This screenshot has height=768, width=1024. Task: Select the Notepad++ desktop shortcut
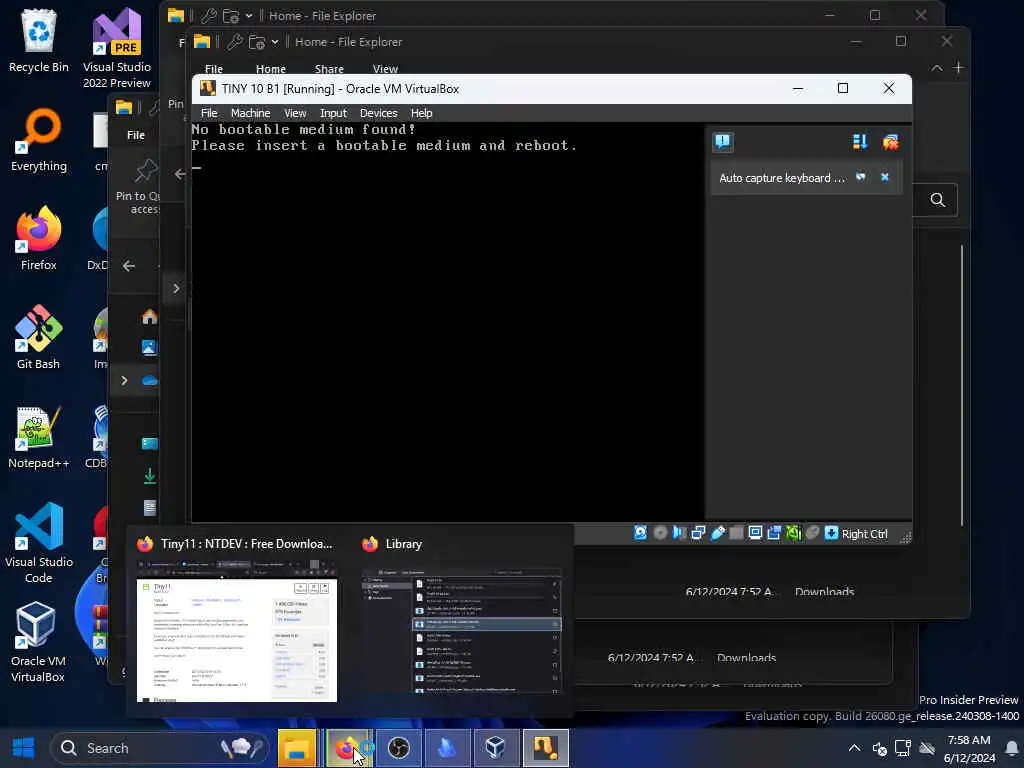point(39,437)
